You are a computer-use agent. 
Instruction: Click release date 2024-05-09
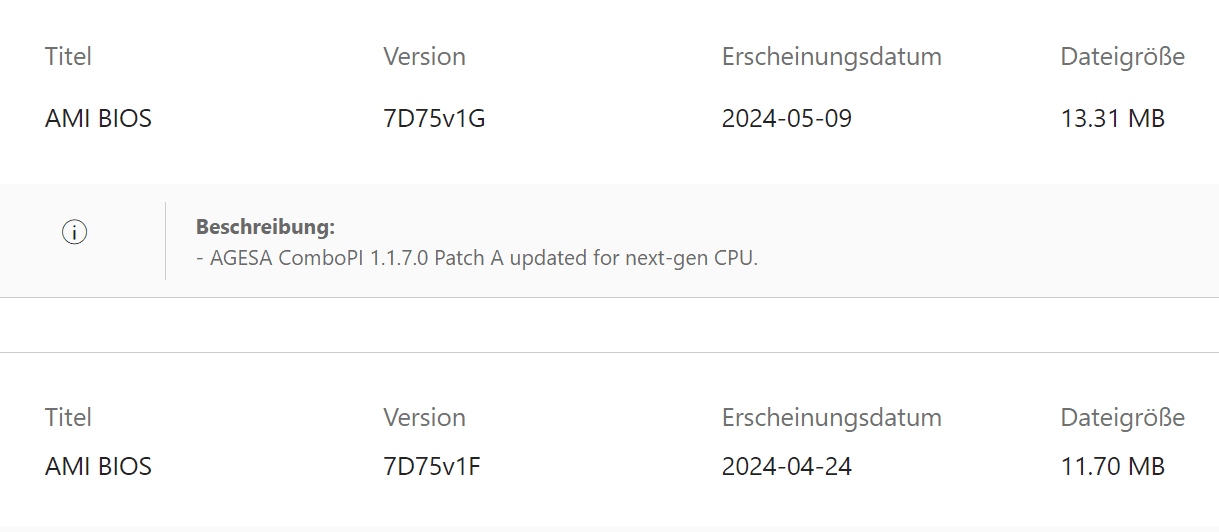point(787,119)
